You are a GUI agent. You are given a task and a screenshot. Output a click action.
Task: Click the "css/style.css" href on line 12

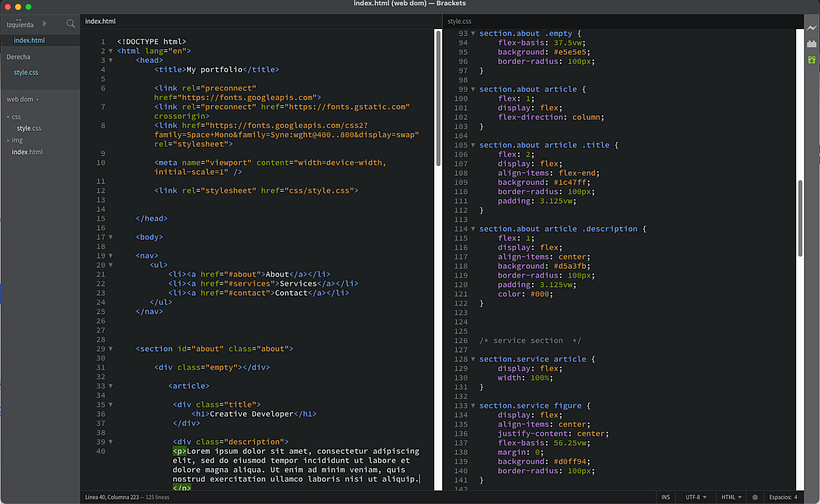[x=319, y=191]
